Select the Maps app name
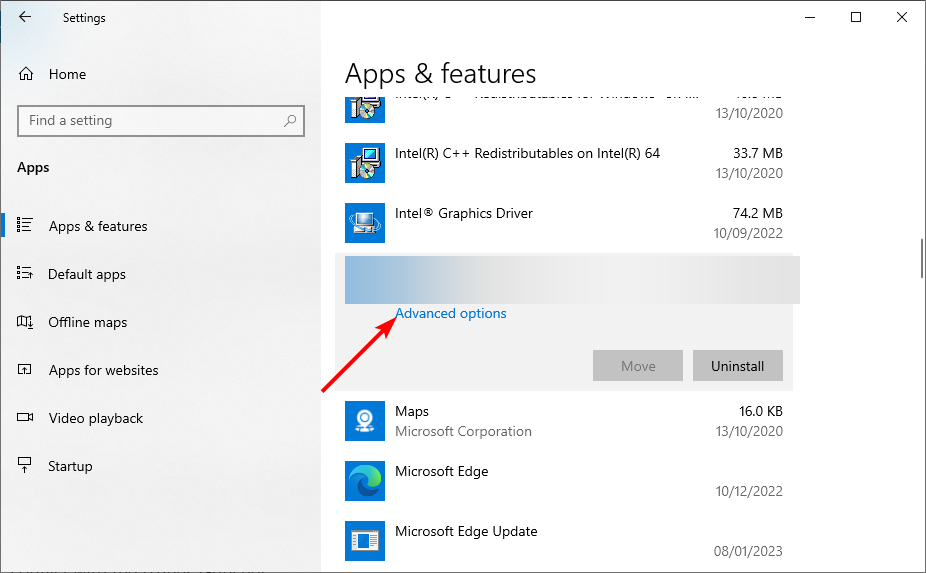Image resolution: width=926 pixels, height=573 pixels. pyautogui.click(x=412, y=411)
